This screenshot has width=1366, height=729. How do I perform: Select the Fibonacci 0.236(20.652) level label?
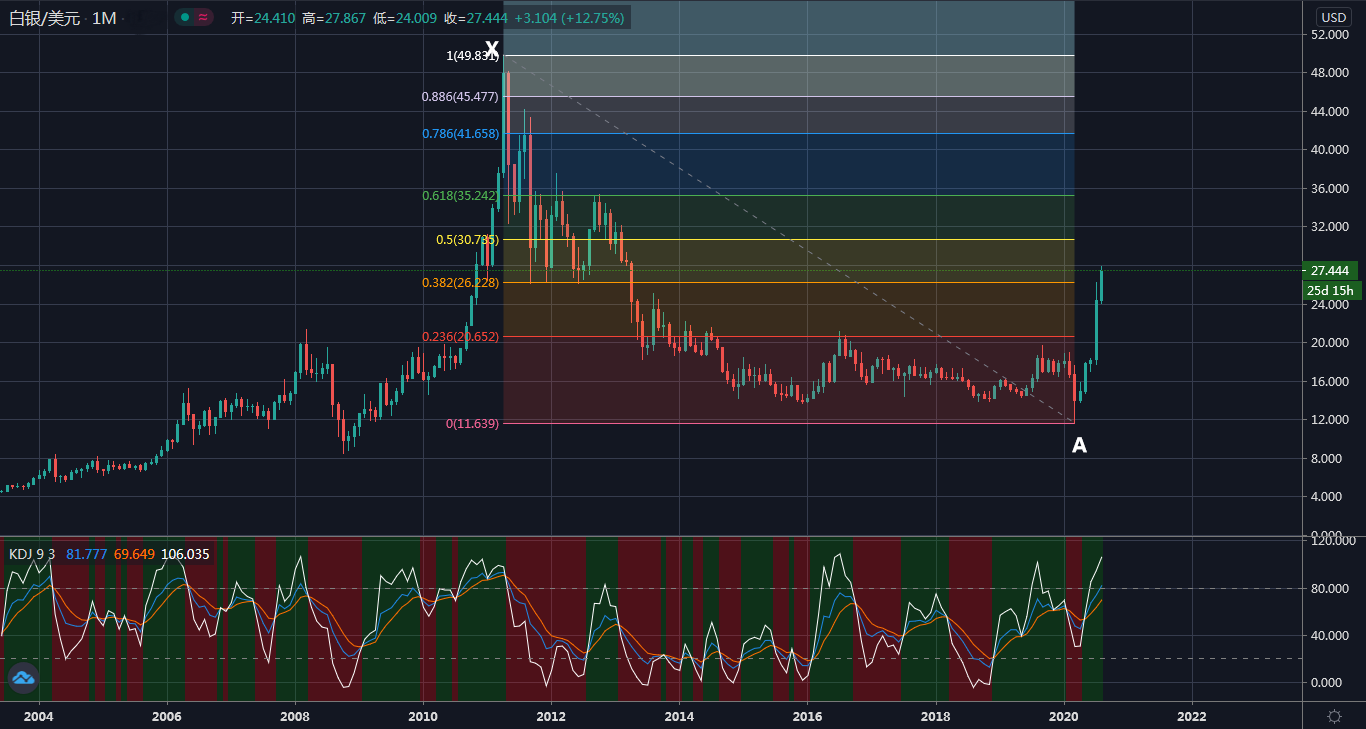460,337
